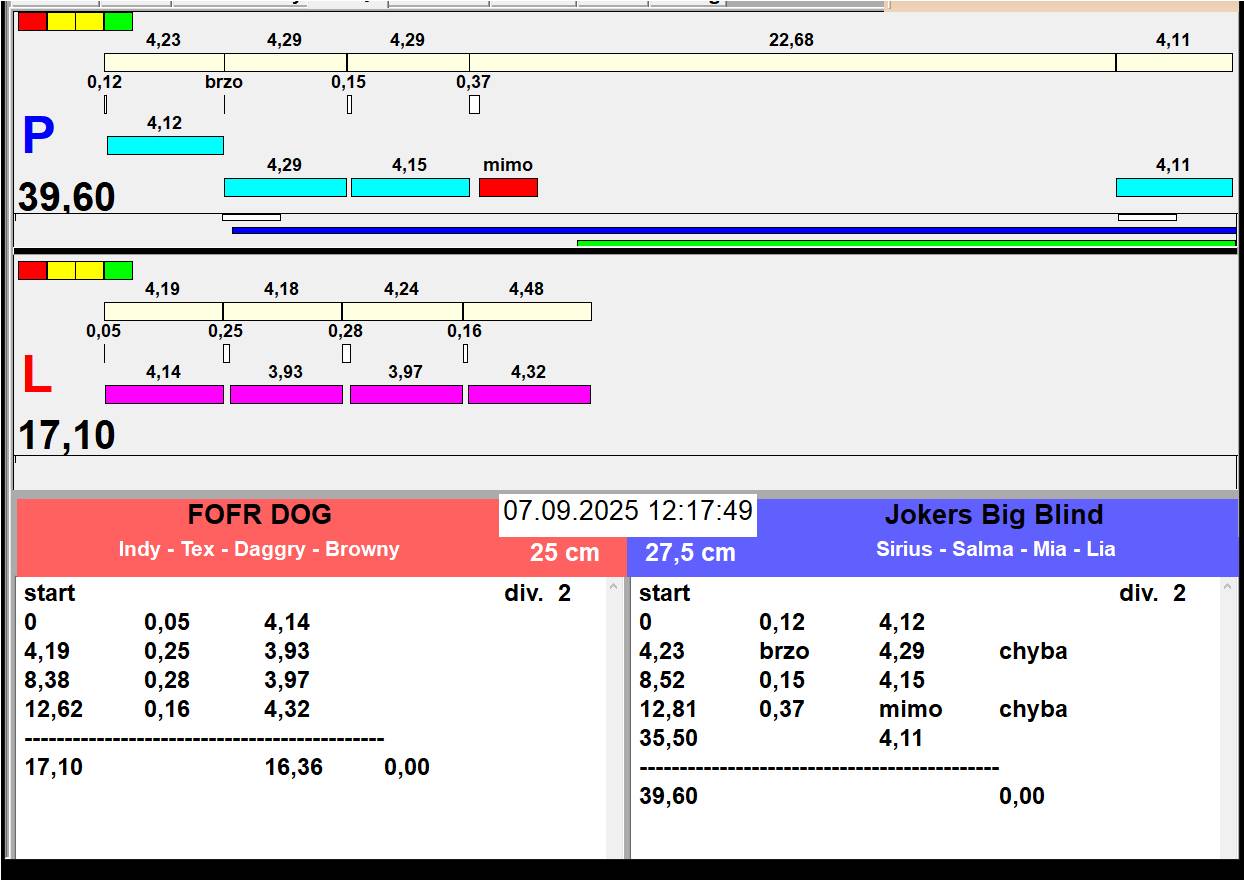1244x880 pixels.
Task: Click the long 22,68 timeline segment
Action: pos(792,62)
